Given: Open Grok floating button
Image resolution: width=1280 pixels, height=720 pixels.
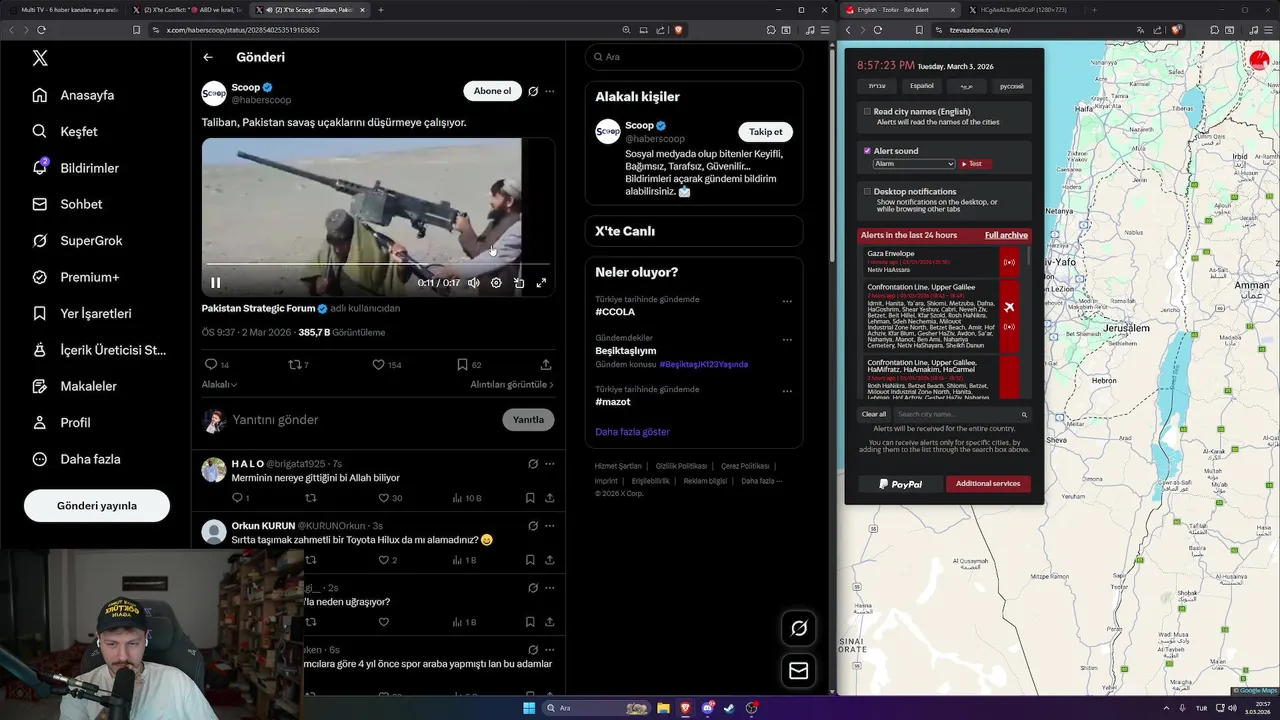Looking at the screenshot, I should pos(798,628).
